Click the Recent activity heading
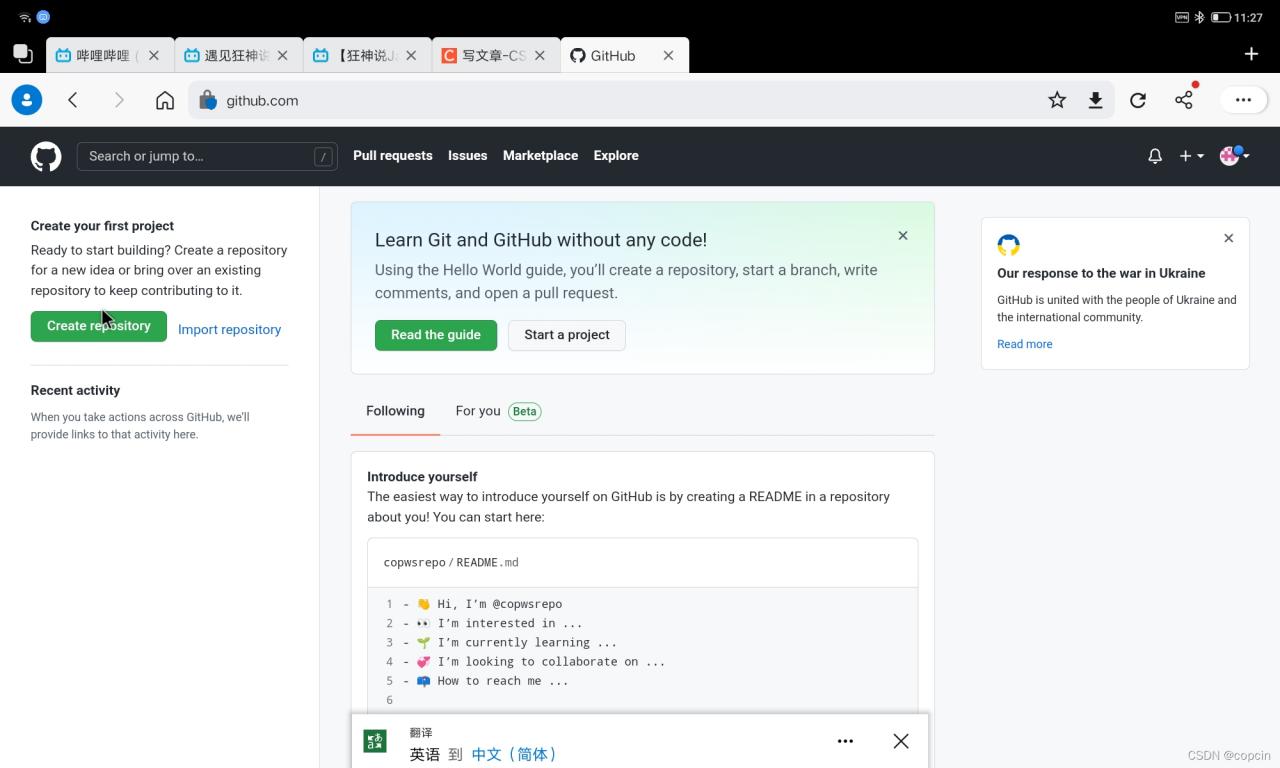Image resolution: width=1280 pixels, height=768 pixels. (75, 390)
